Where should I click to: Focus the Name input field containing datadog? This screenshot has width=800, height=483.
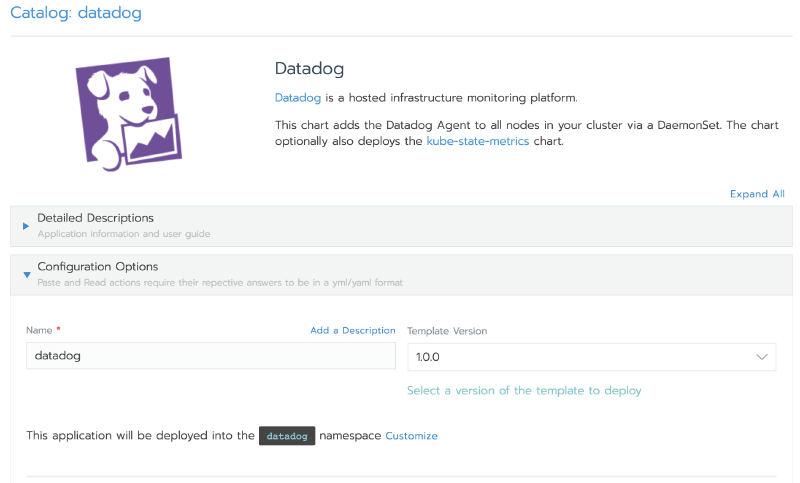click(211, 355)
